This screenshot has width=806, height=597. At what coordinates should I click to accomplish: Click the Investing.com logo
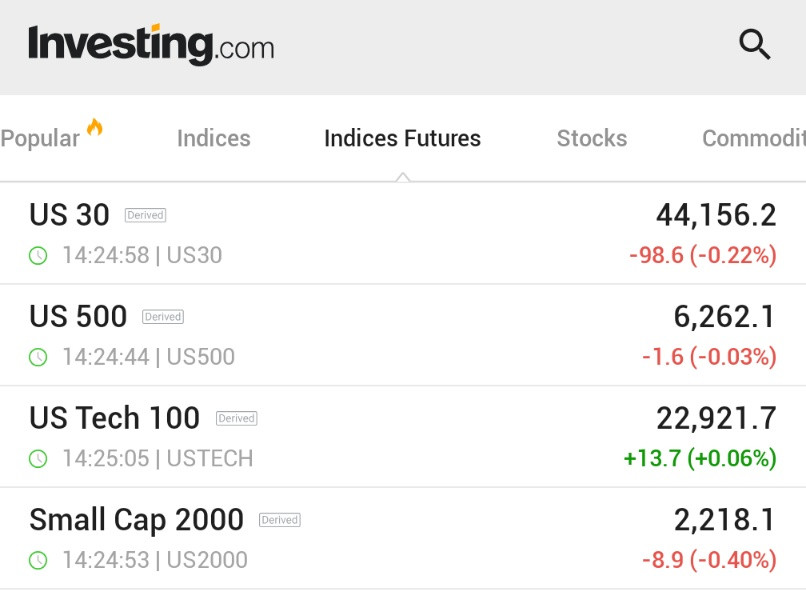click(x=151, y=45)
